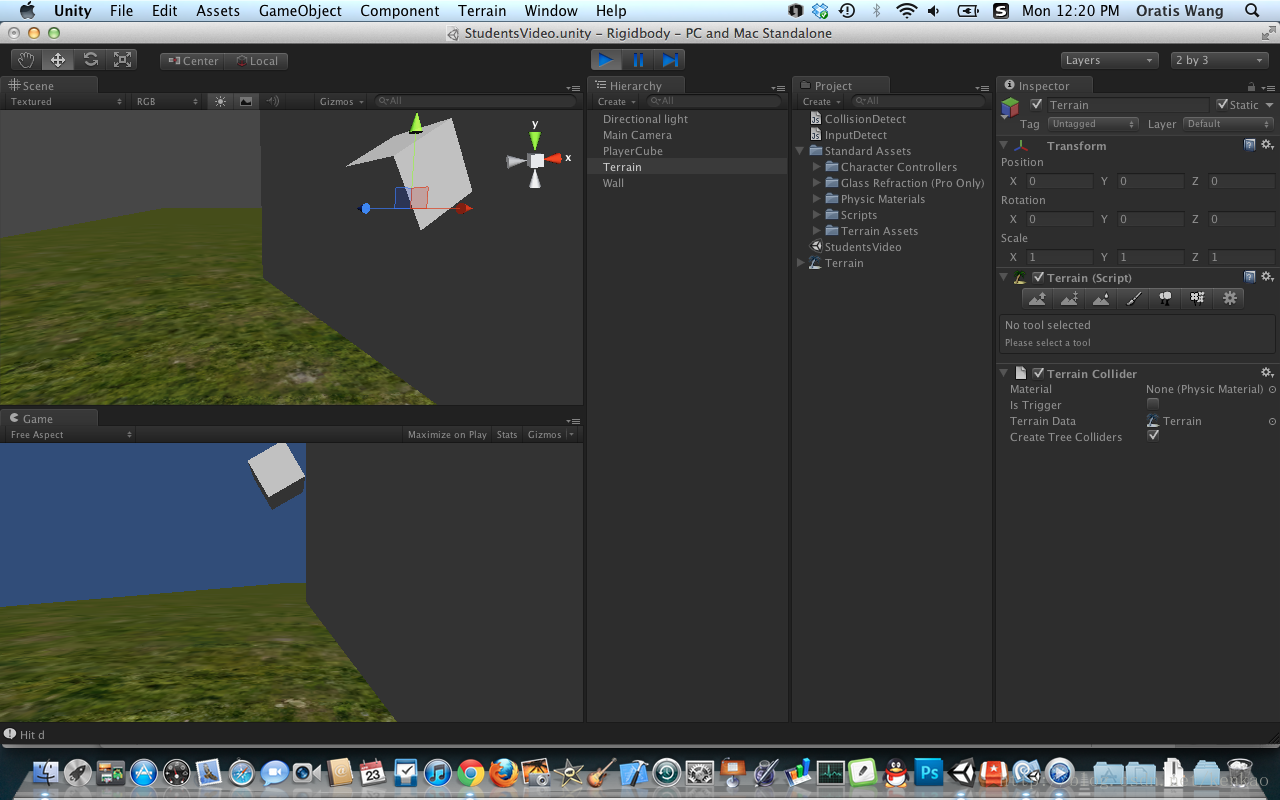Select the Hand tool in the toolbar
The image size is (1280, 800).
[26, 60]
